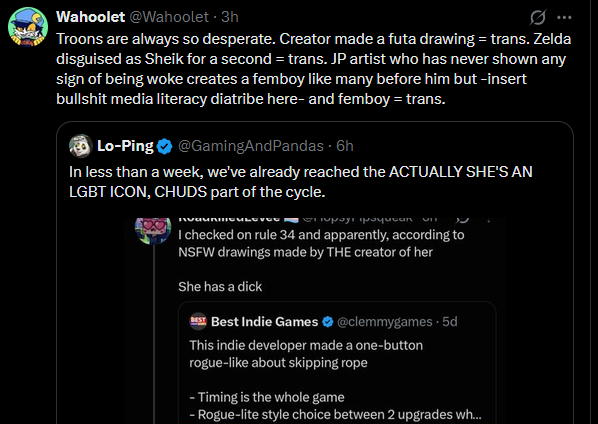This screenshot has width=598, height=424.
Task: Click the Lo-Ping display name
Action: [x=125, y=146]
